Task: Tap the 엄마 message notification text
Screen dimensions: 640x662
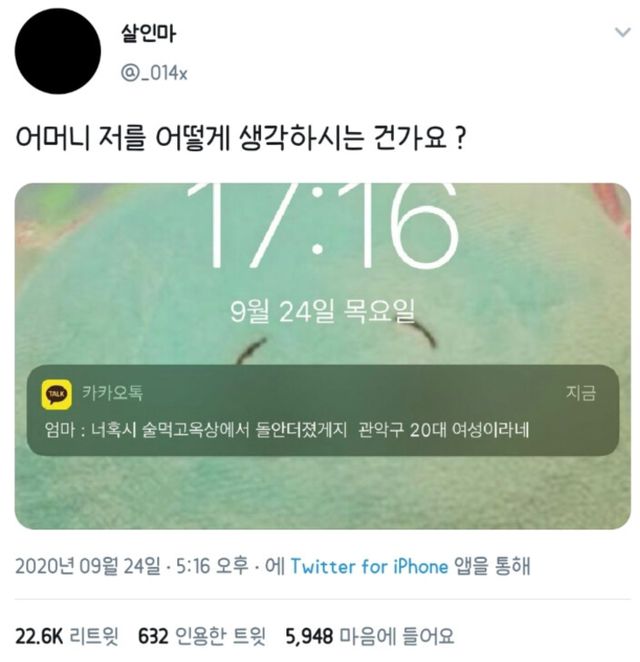Action: (287, 430)
